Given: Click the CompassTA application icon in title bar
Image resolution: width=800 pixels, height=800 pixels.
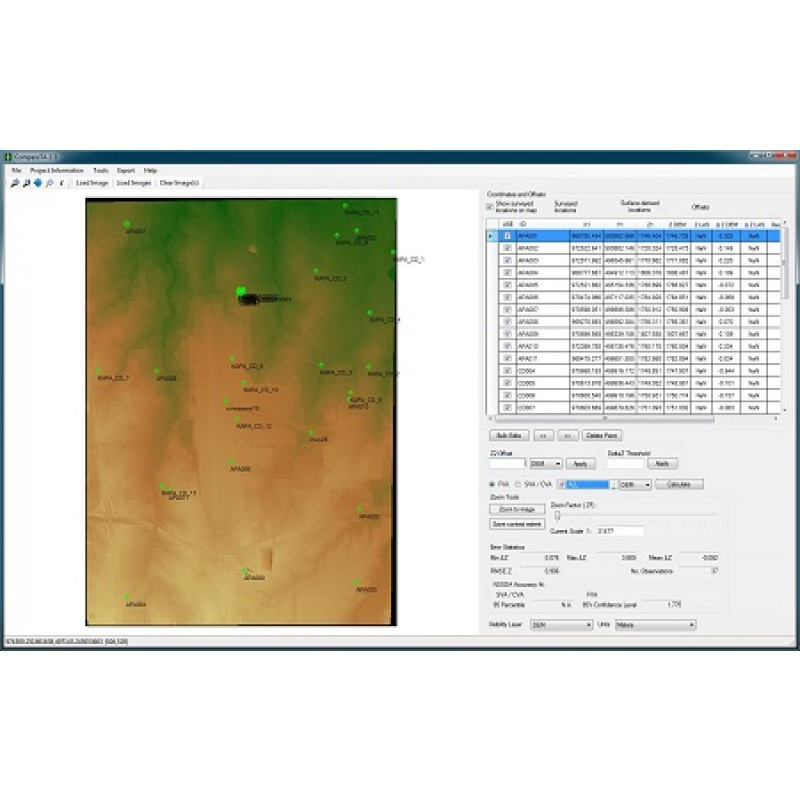Looking at the screenshot, I should (x=8, y=157).
